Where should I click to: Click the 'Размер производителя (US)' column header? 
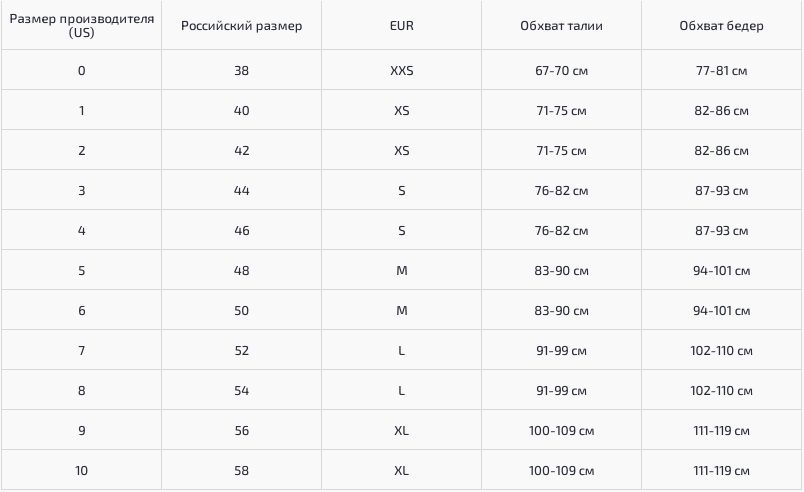(82, 26)
